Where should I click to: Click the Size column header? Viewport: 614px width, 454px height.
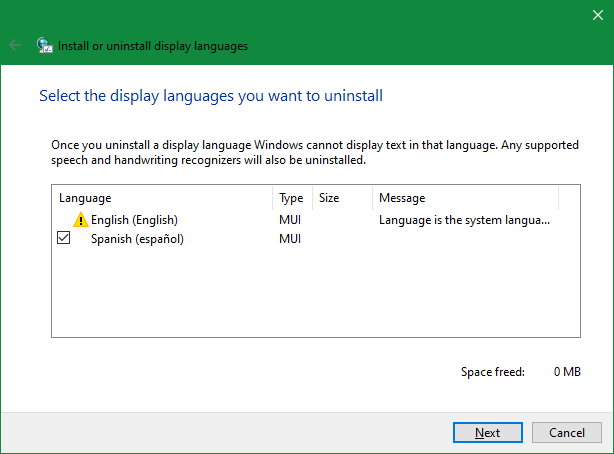click(x=343, y=198)
